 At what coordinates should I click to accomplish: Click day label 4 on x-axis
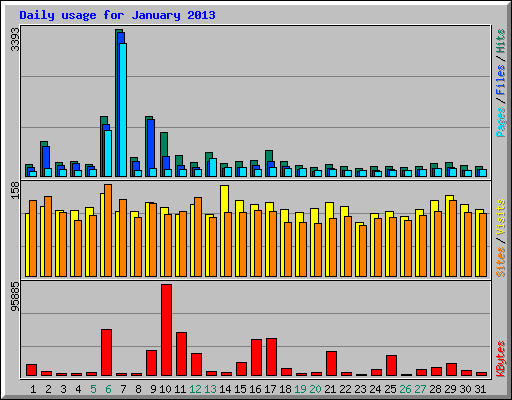pos(78,389)
